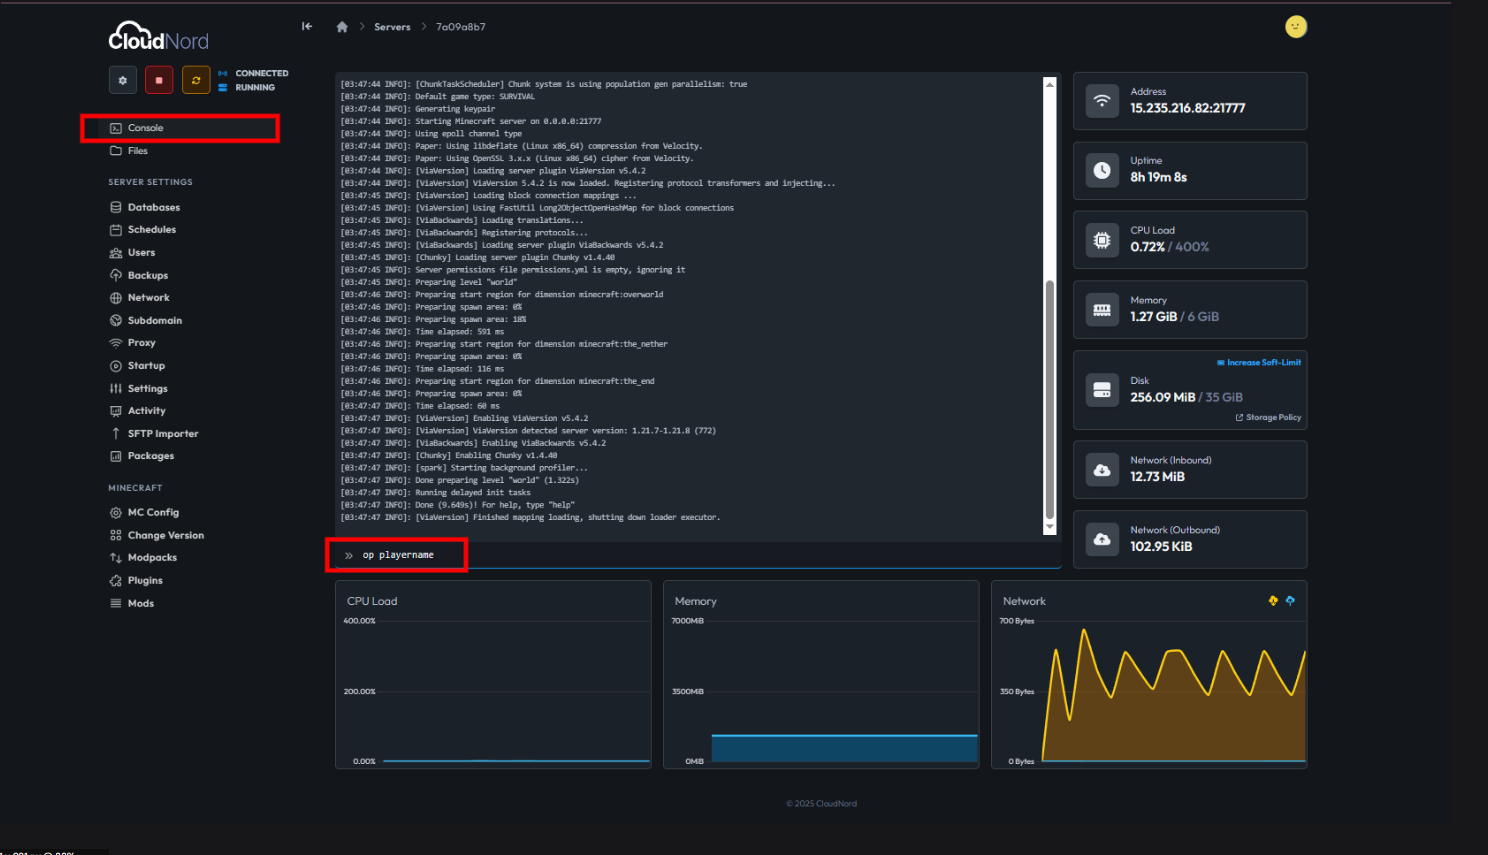Click the outbound value 102.95 KiB
Screen dimensions: 1488x855
pyautogui.click(x=1161, y=547)
